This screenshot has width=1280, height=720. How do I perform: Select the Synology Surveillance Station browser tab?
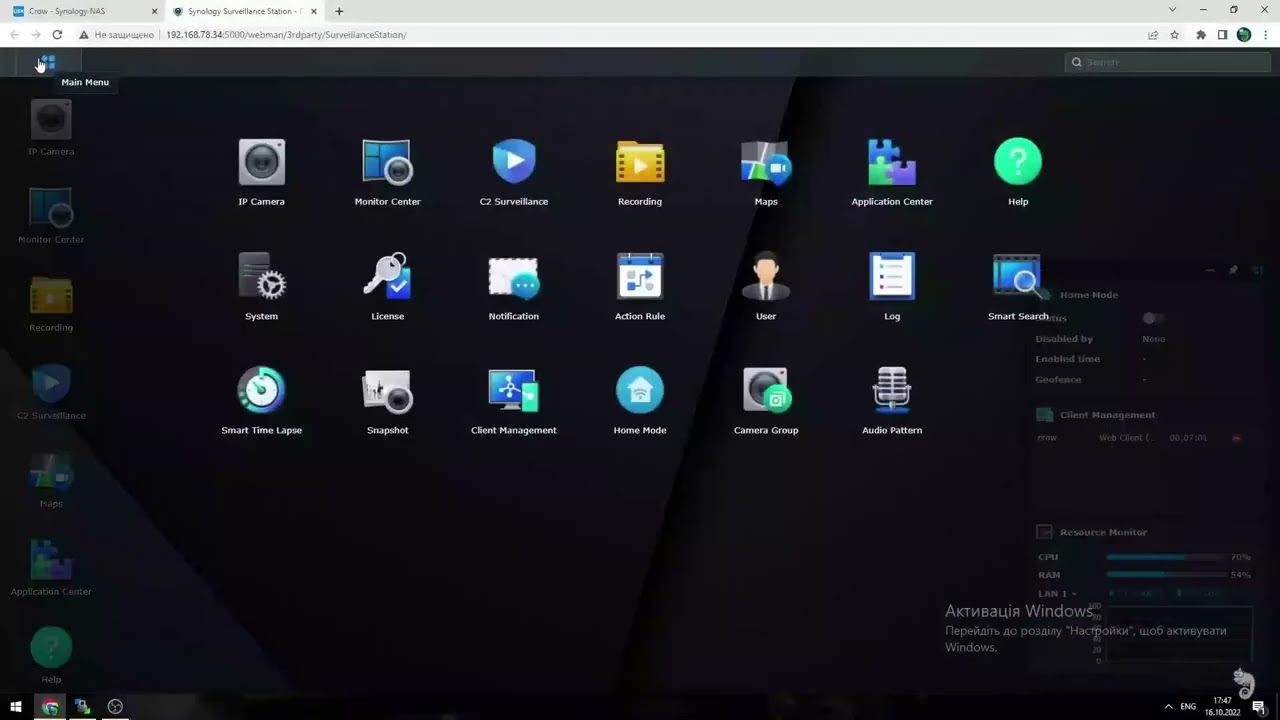(244, 11)
